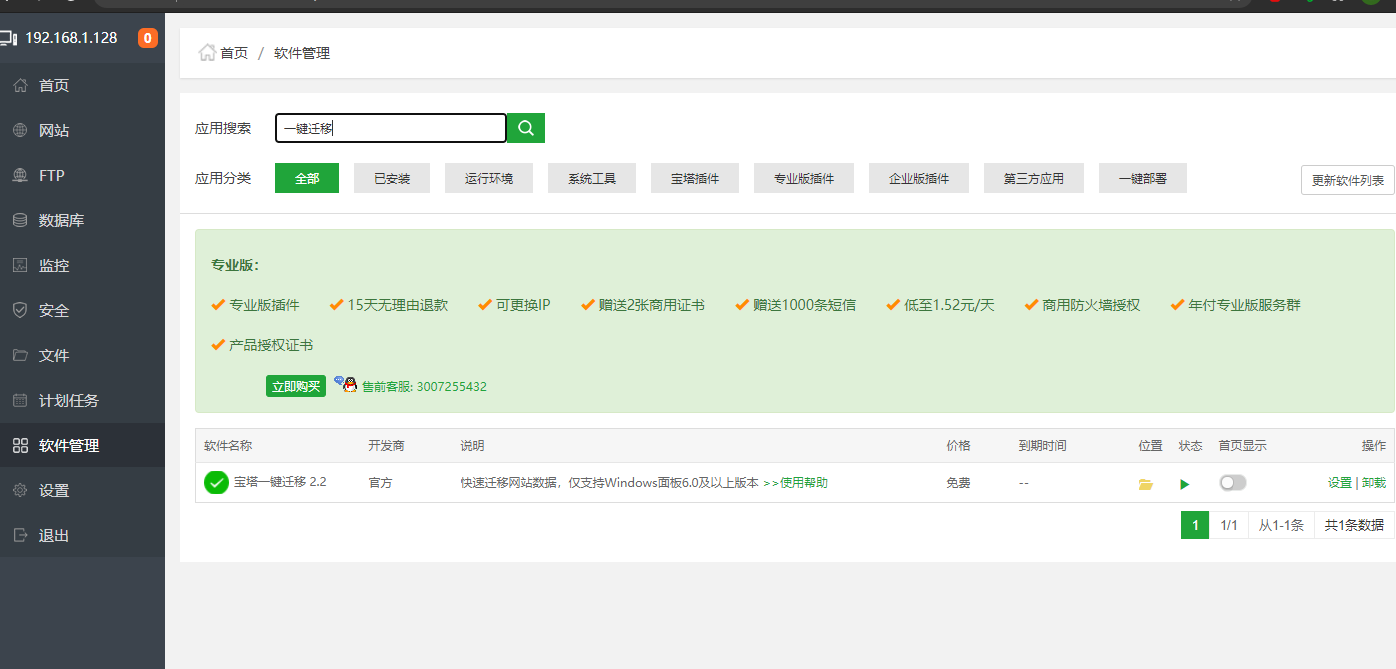Click the 到期时间 column header
The image size is (1396, 669).
1042,446
